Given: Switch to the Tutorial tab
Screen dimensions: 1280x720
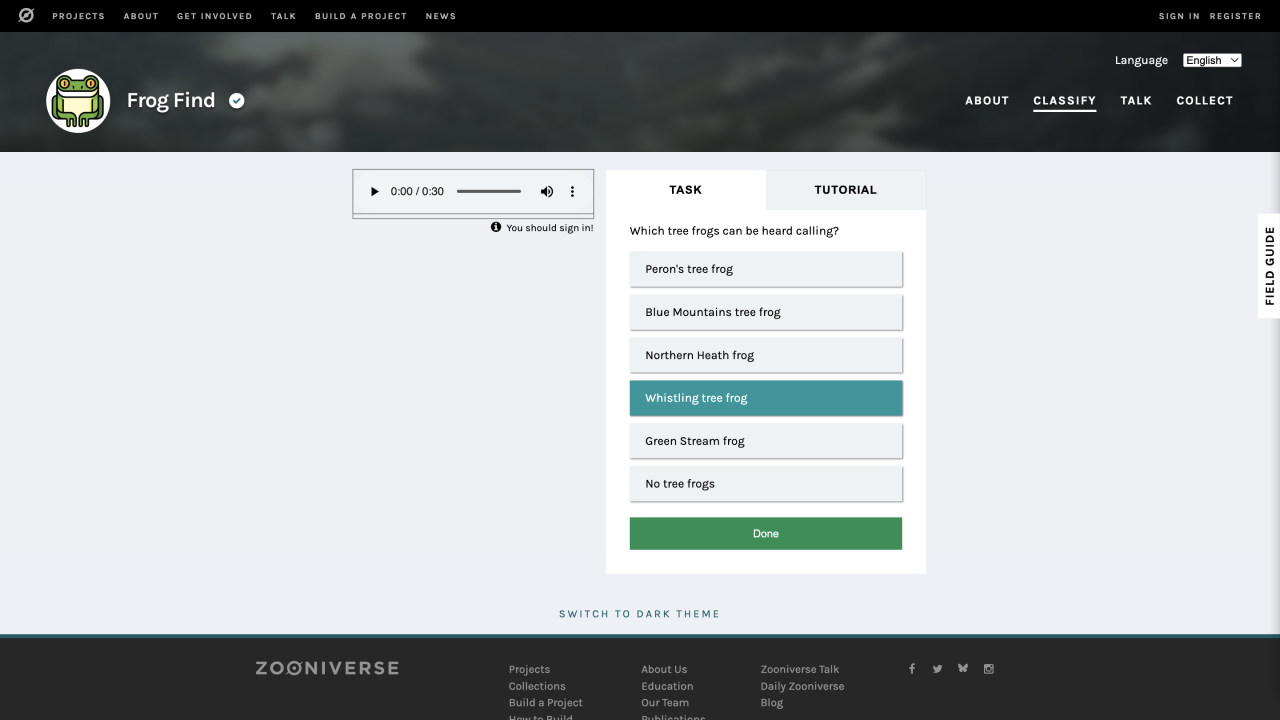Looking at the screenshot, I should 846,190.
